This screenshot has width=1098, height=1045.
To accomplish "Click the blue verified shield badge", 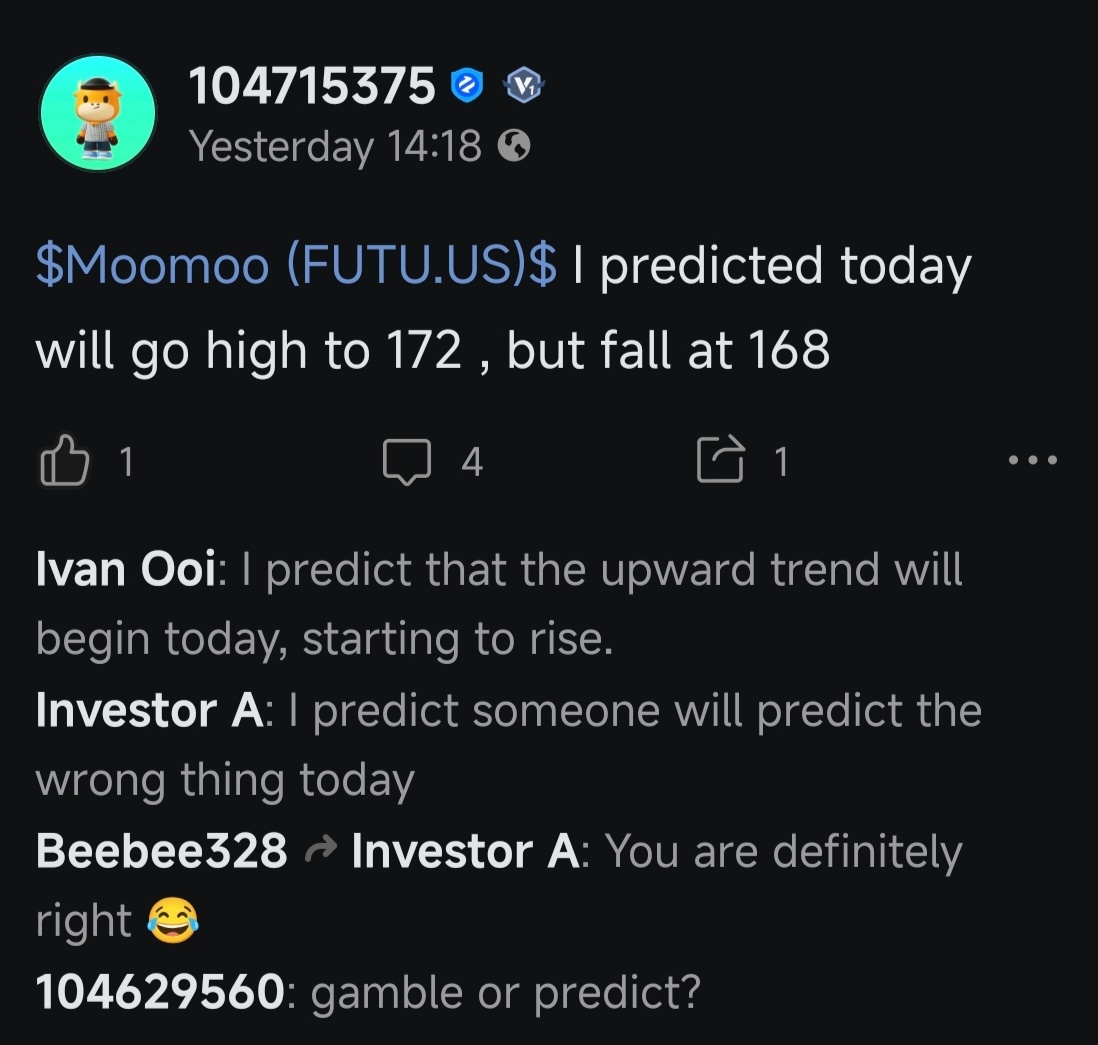I will [x=466, y=85].
